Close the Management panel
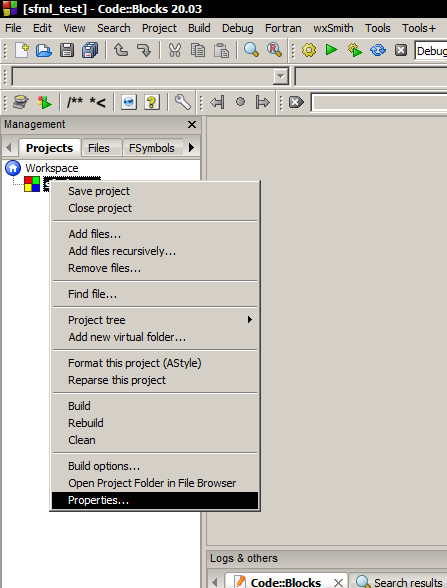This screenshot has width=447, height=588. click(192, 124)
